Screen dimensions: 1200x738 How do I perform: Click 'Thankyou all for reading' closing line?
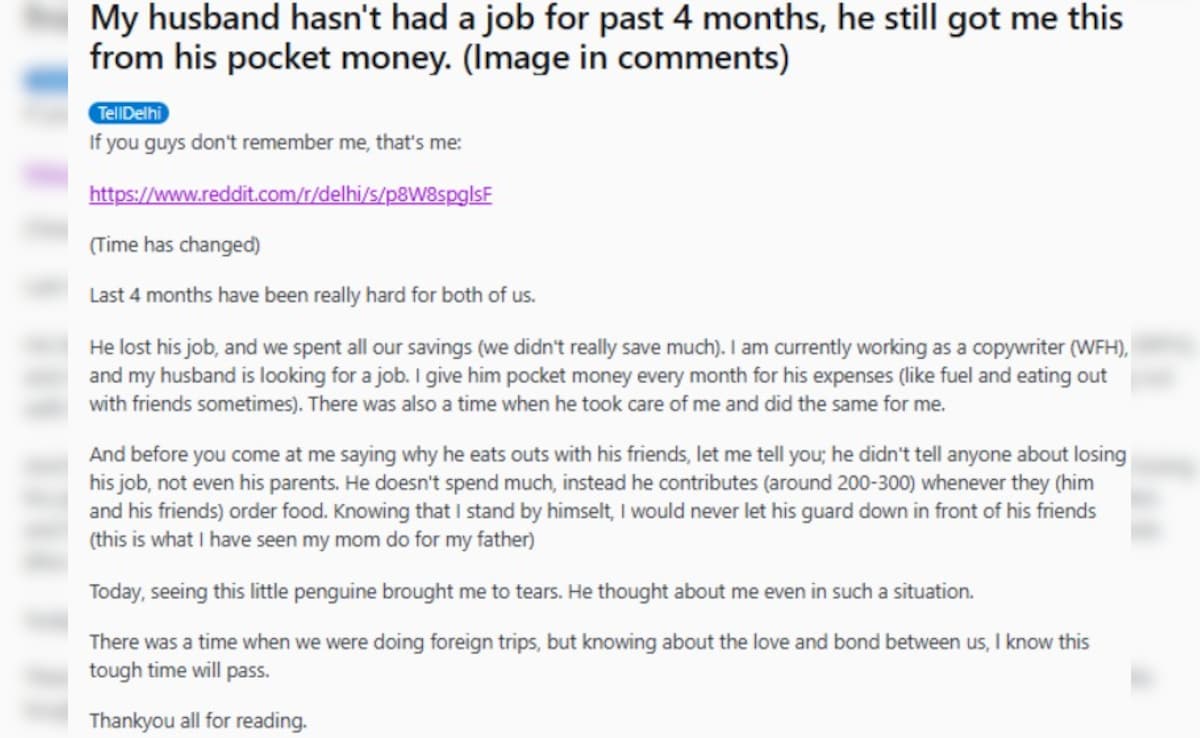198,720
